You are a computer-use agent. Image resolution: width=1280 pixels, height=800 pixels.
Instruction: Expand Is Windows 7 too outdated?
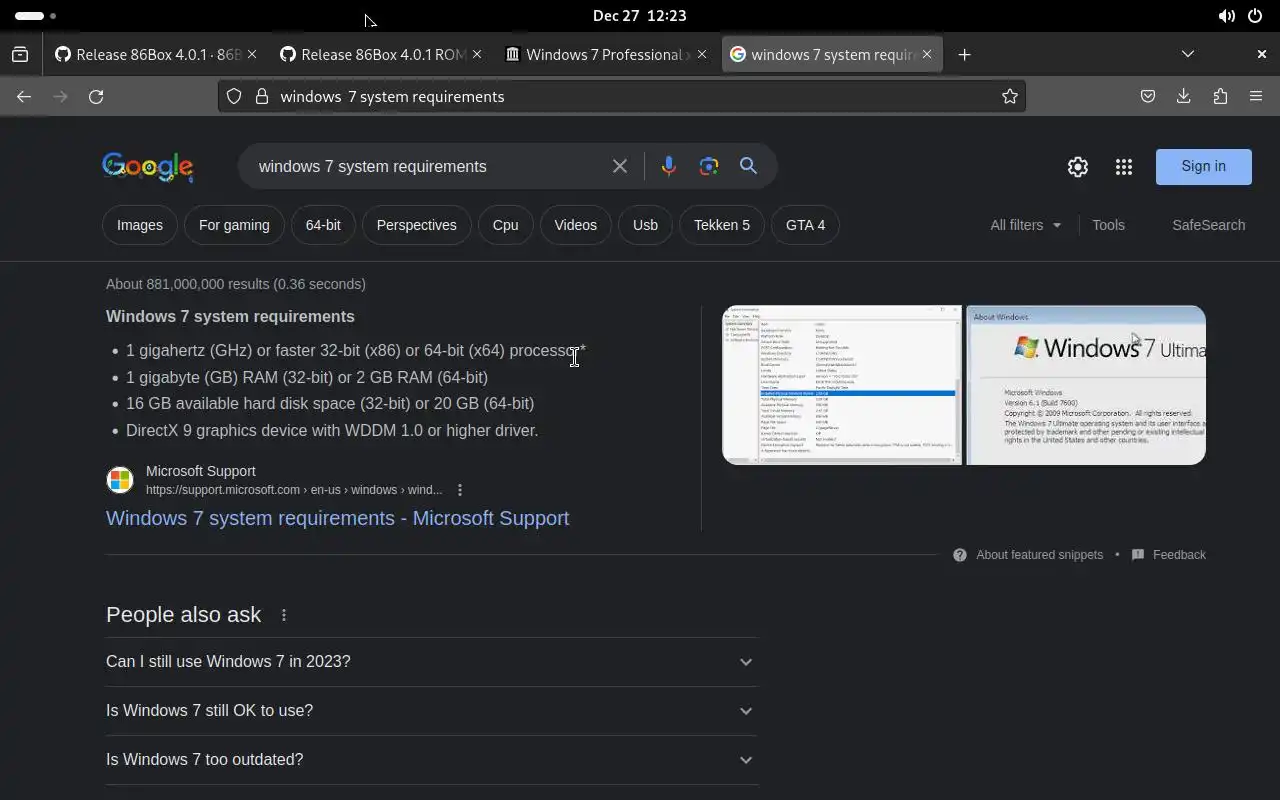click(432, 760)
